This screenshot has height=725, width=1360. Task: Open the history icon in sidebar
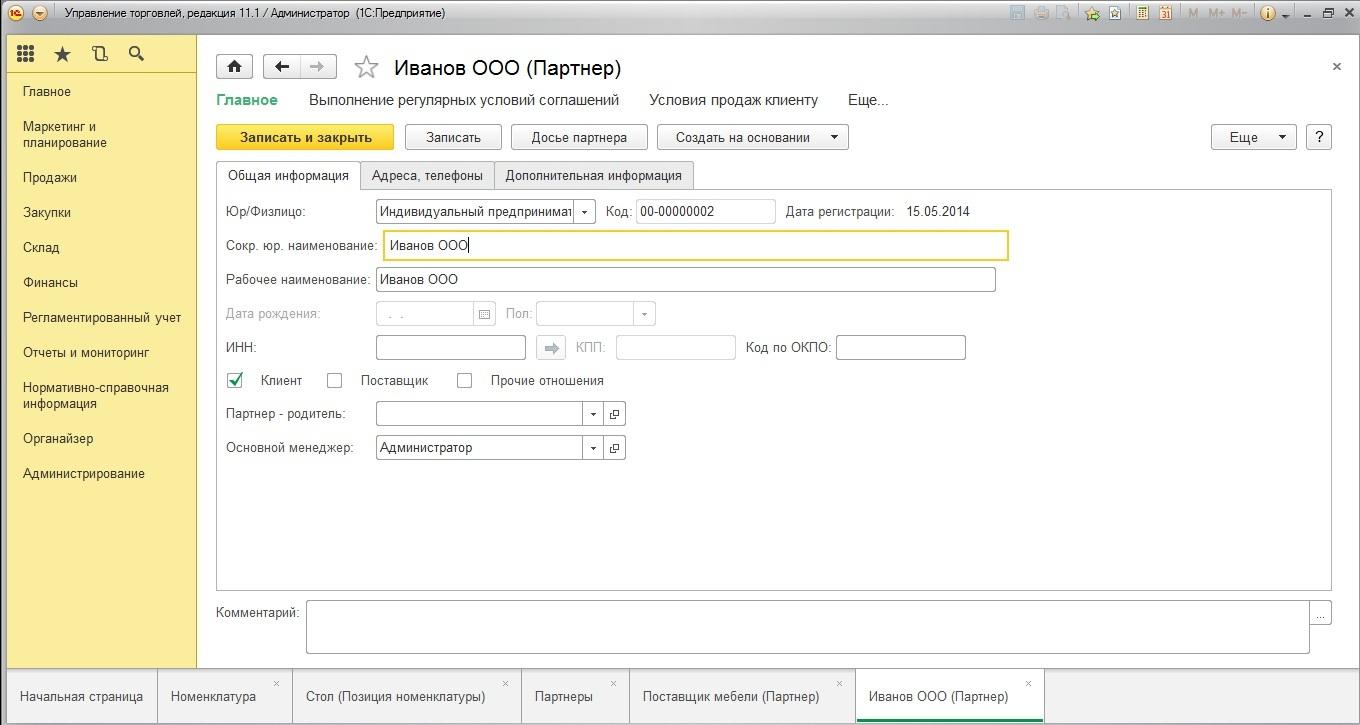[x=99, y=54]
